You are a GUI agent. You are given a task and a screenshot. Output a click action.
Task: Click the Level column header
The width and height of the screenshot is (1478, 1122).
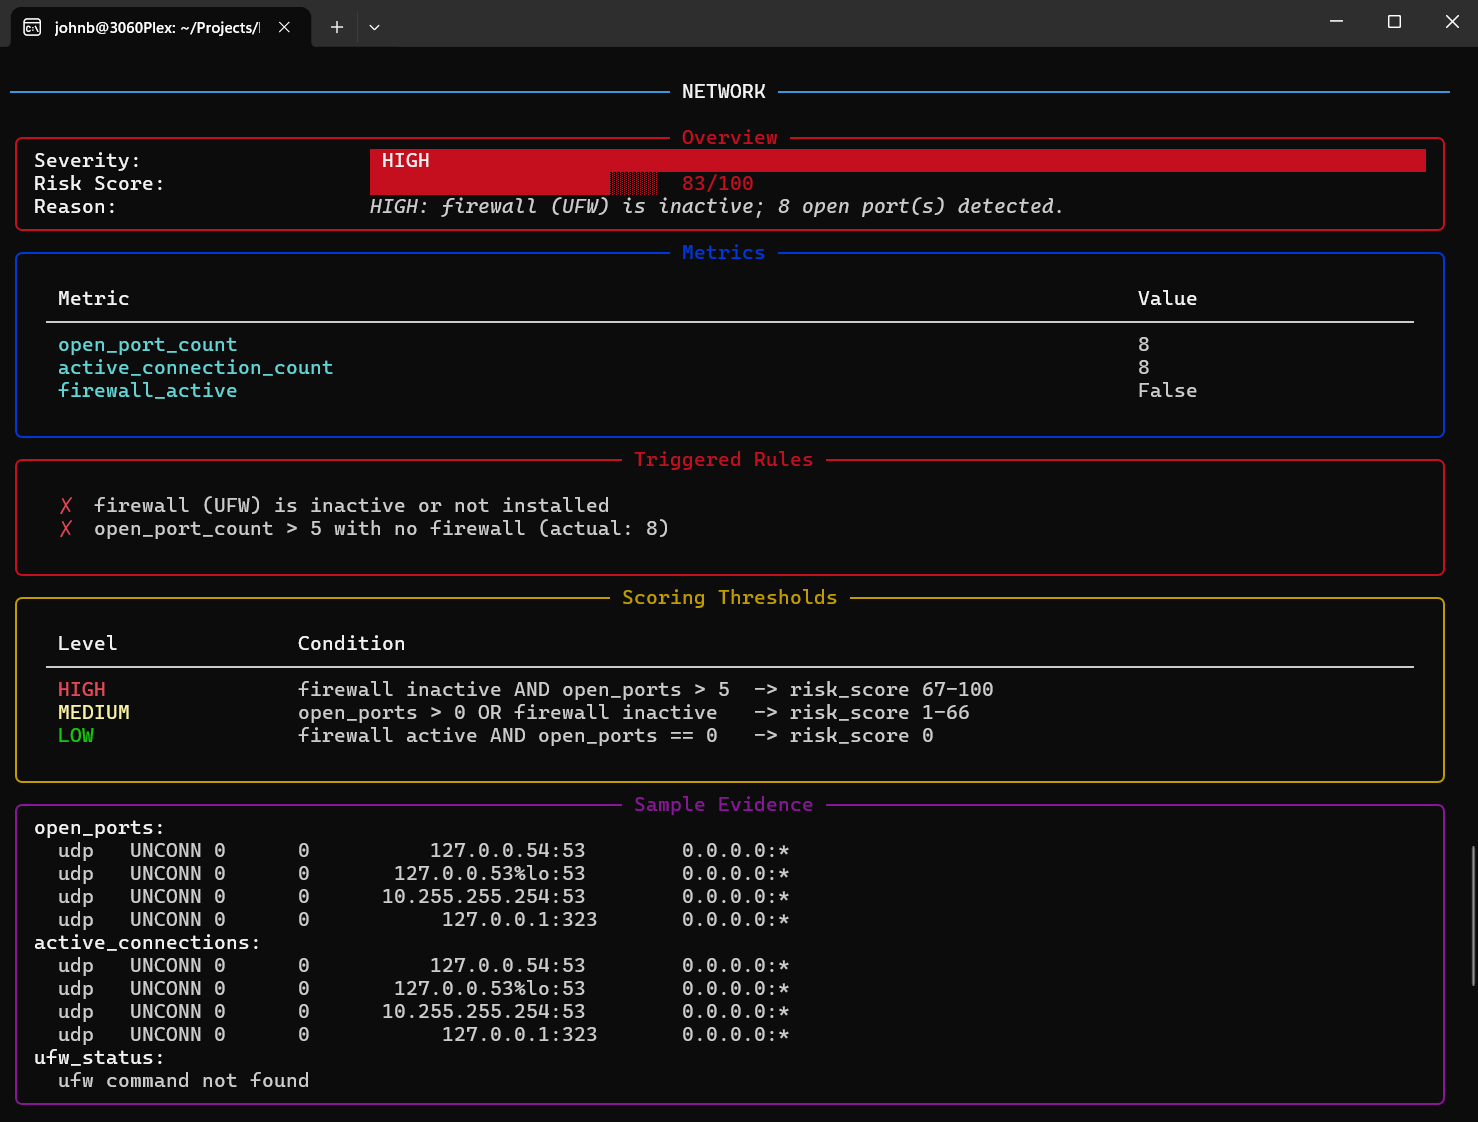(x=87, y=644)
